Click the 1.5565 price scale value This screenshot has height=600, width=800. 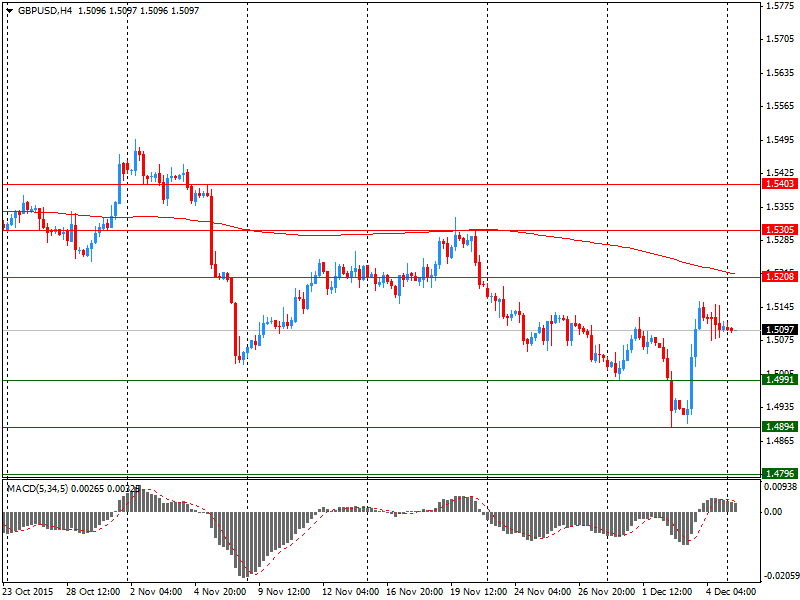tap(780, 106)
